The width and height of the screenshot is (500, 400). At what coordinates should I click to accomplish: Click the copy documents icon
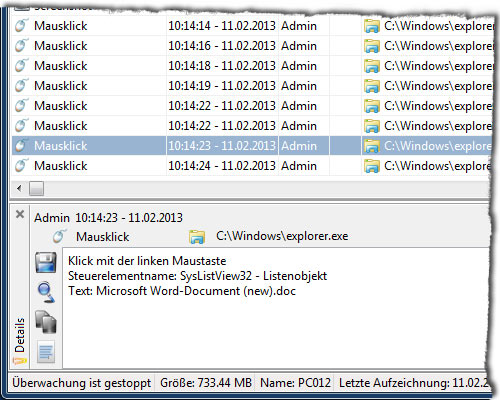pos(46,322)
